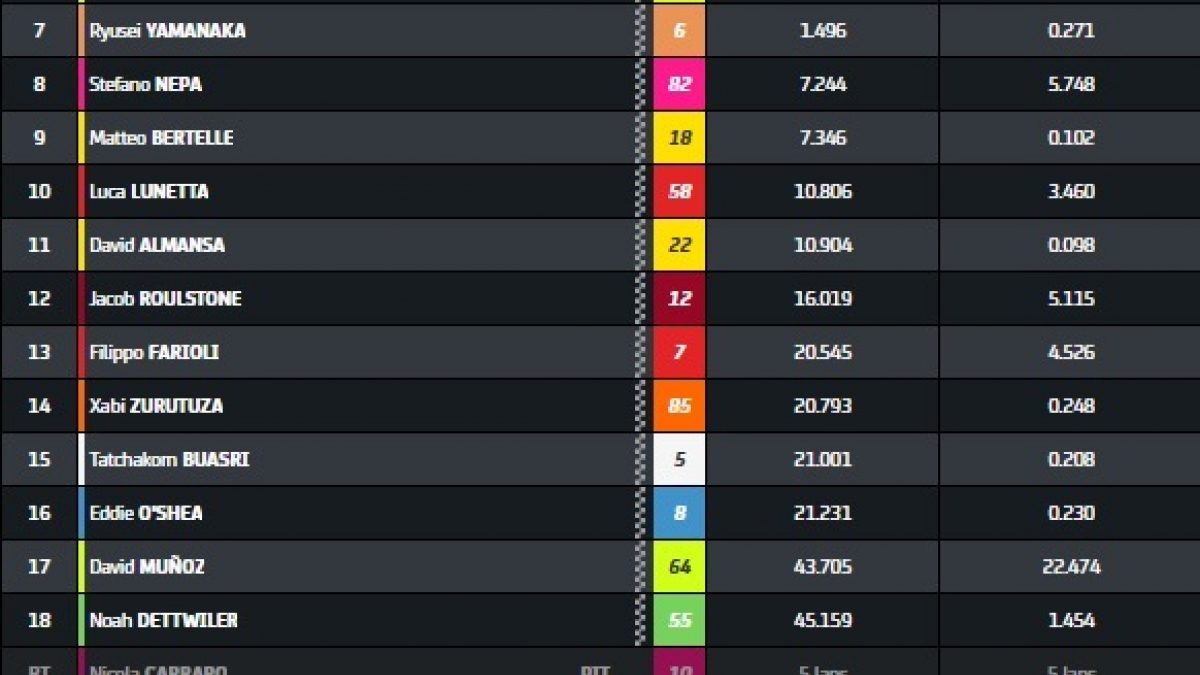Click David MUÑOZ gap time 43.705
The width and height of the screenshot is (1200, 675).
click(x=823, y=567)
